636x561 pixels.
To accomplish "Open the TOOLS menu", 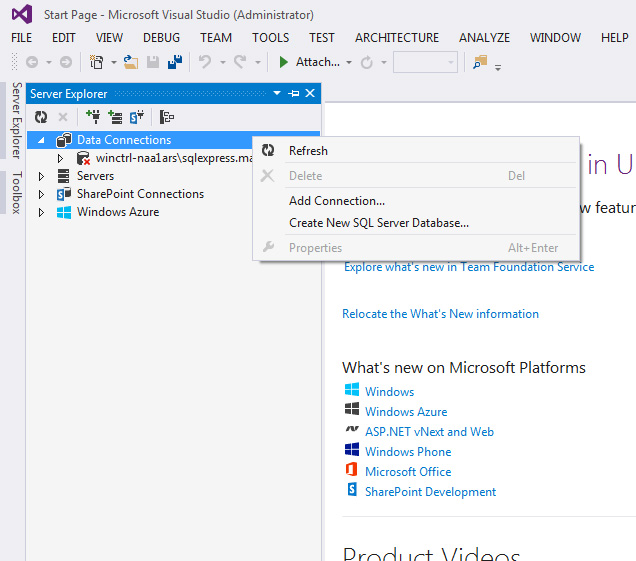I will [x=271, y=38].
